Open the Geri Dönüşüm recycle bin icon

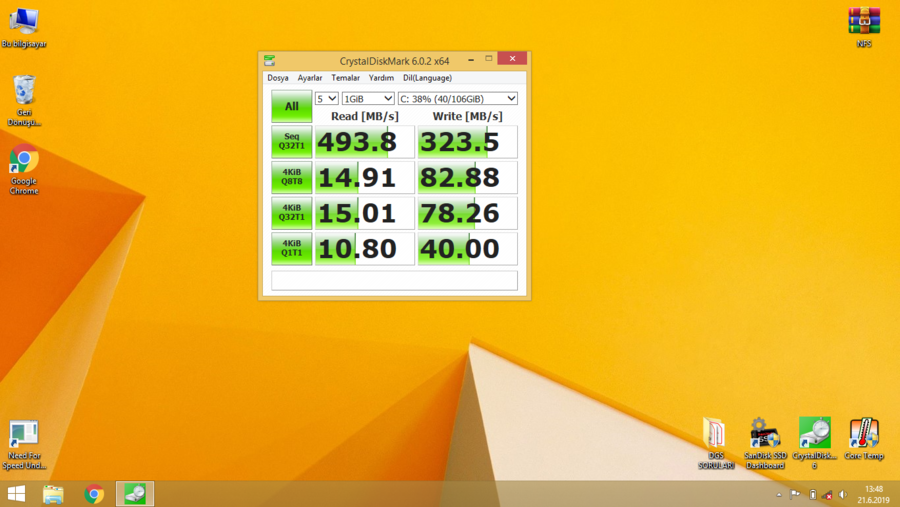[x=24, y=100]
